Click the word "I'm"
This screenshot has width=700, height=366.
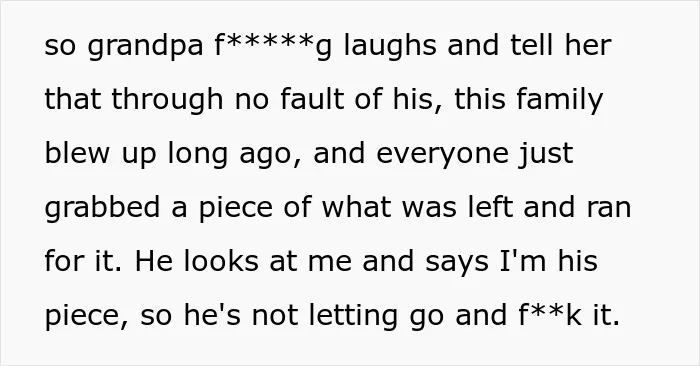click(523, 261)
